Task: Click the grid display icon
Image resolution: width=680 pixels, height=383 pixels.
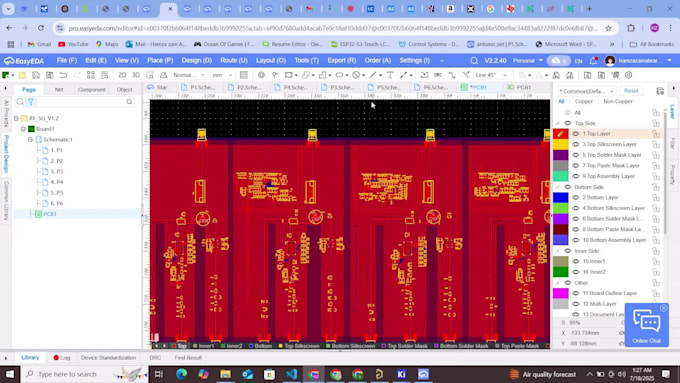Action: (244, 75)
